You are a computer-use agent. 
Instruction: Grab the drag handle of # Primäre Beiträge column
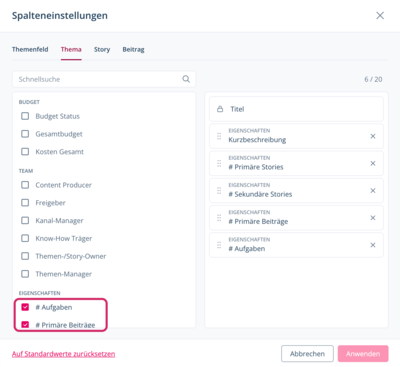219,218
